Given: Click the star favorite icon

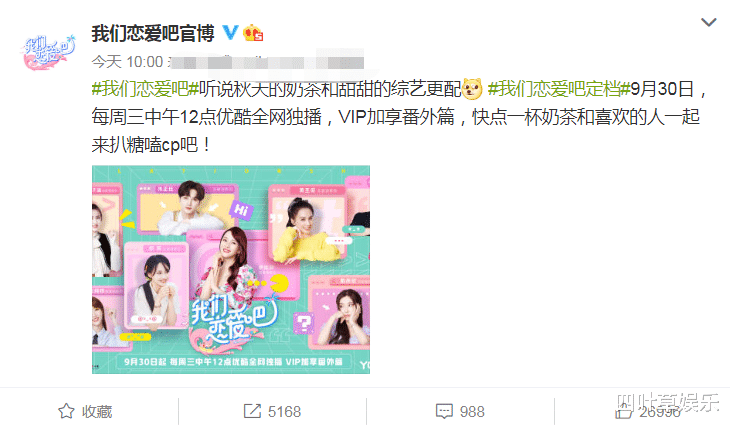Looking at the screenshot, I should pyautogui.click(x=66, y=411).
